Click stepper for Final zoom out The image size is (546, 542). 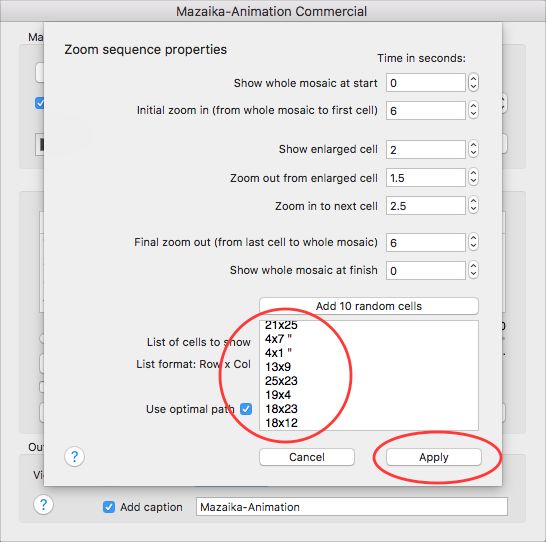tap(473, 242)
